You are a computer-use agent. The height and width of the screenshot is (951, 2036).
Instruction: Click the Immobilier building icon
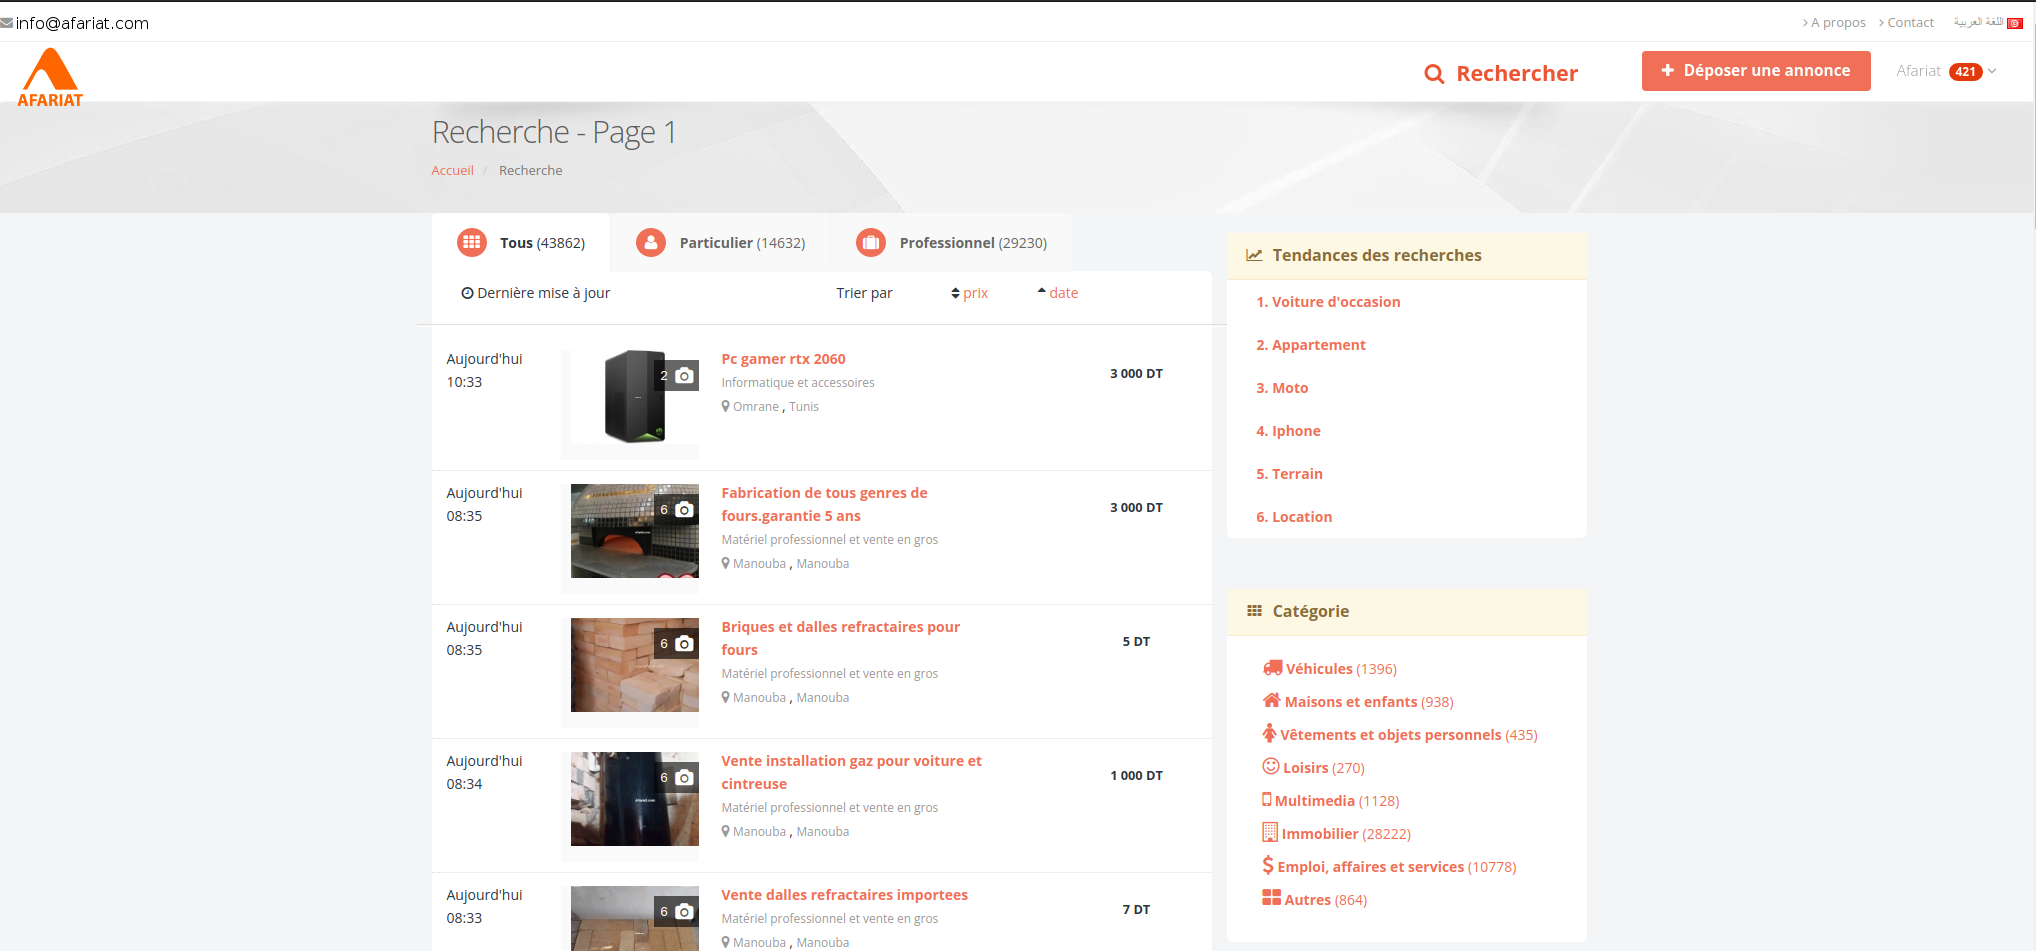(1270, 832)
